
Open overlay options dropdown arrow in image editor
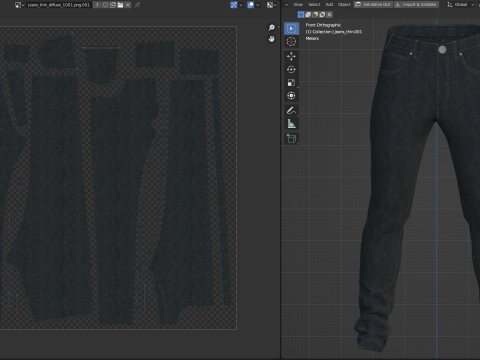257,5
